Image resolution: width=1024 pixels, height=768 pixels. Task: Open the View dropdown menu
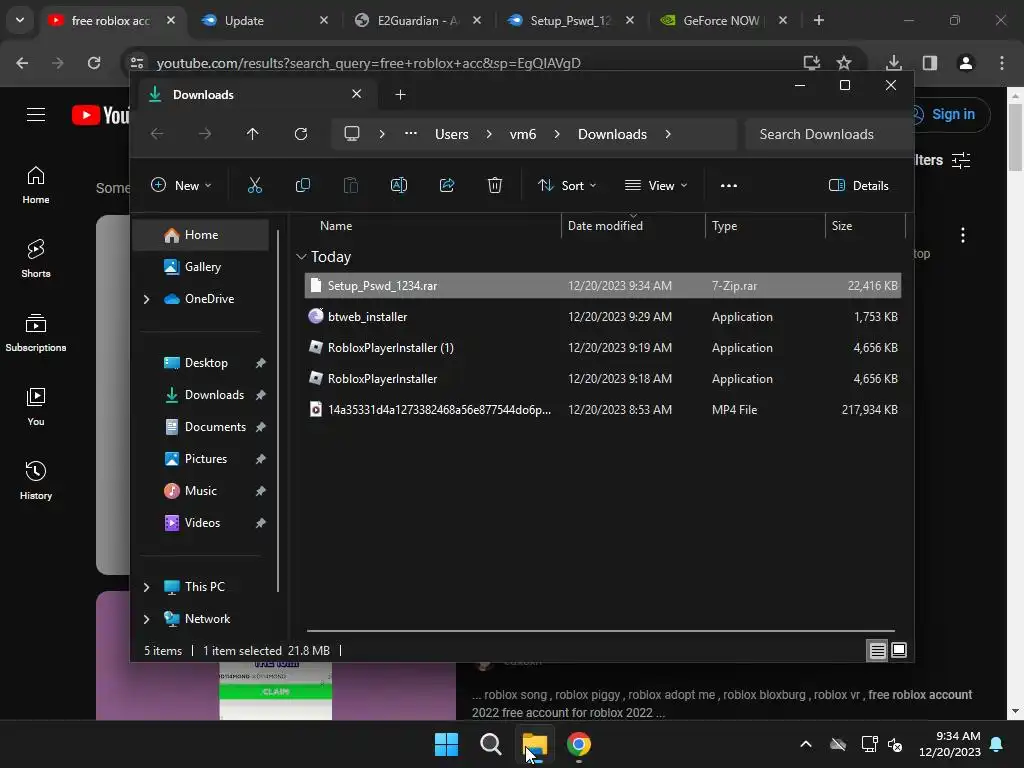(656, 185)
